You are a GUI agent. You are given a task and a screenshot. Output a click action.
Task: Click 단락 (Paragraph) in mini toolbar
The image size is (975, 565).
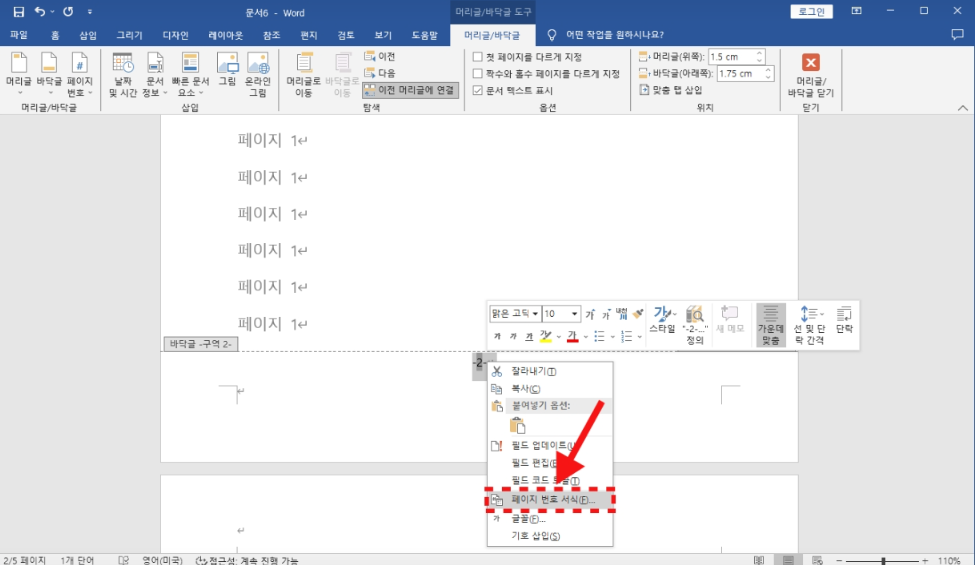click(x=844, y=319)
